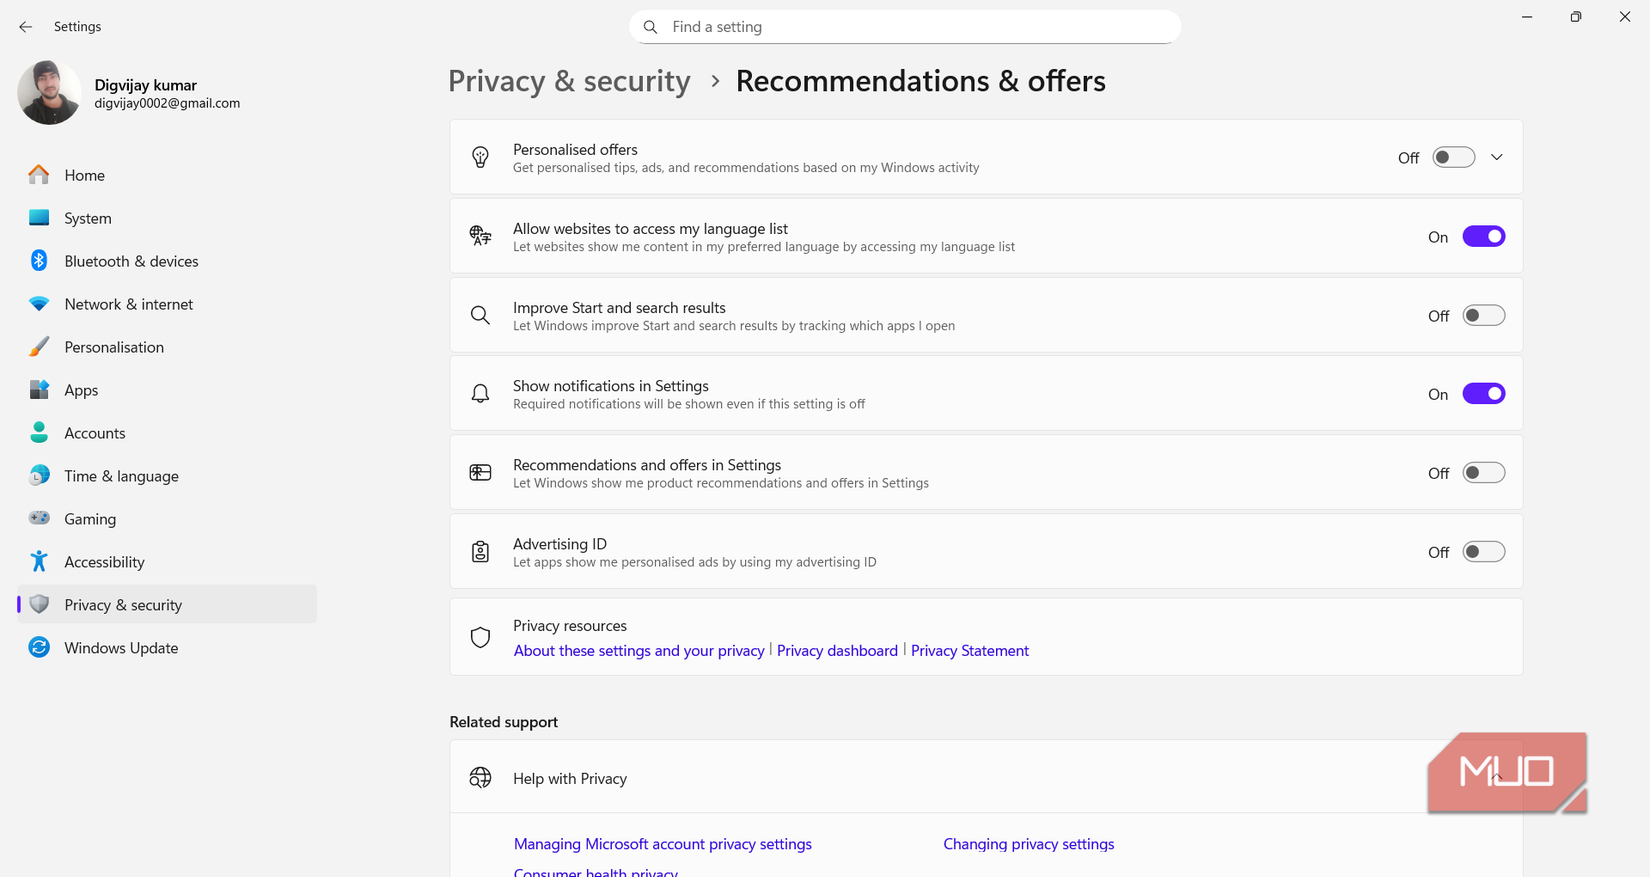Click the Privacy resources shield icon
Image resolution: width=1650 pixels, height=877 pixels.
click(x=480, y=637)
